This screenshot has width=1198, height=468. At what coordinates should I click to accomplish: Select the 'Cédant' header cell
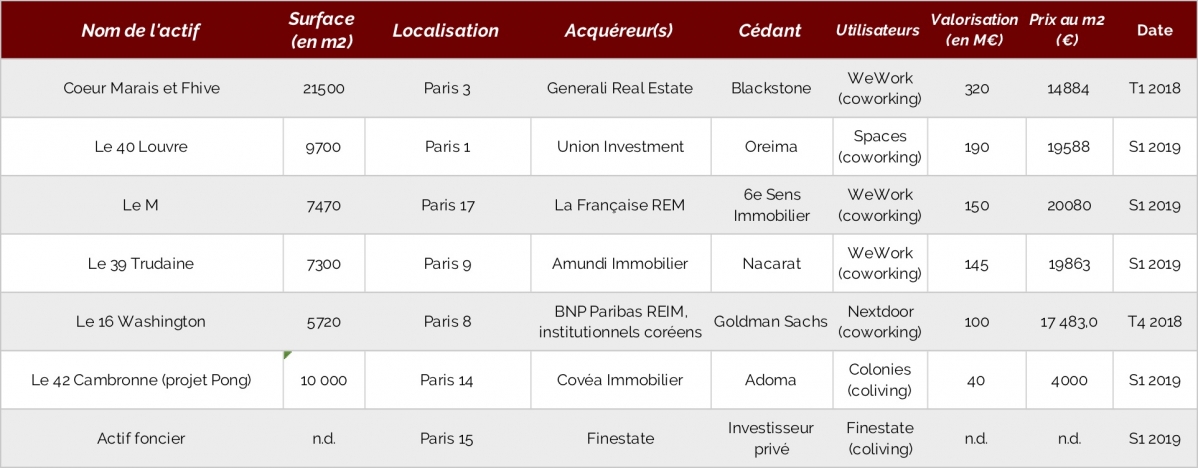[x=770, y=31]
